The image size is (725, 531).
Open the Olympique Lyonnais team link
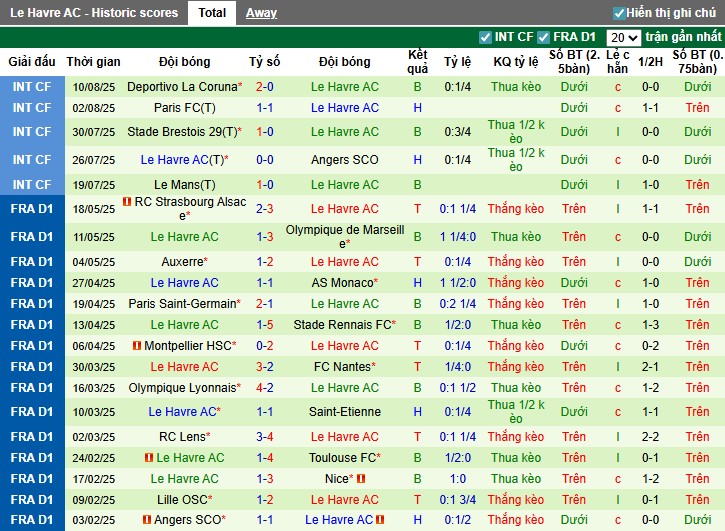click(x=182, y=387)
